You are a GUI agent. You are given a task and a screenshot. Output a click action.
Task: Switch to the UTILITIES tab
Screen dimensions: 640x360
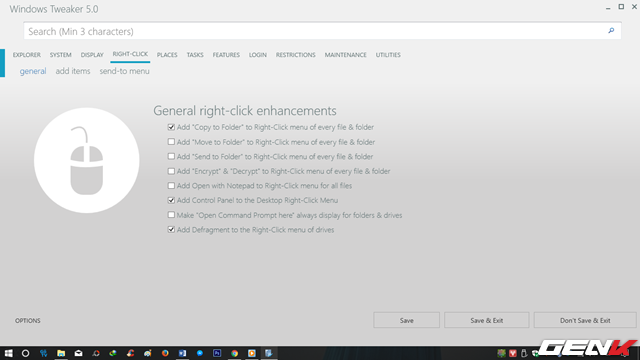click(x=388, y=55)
